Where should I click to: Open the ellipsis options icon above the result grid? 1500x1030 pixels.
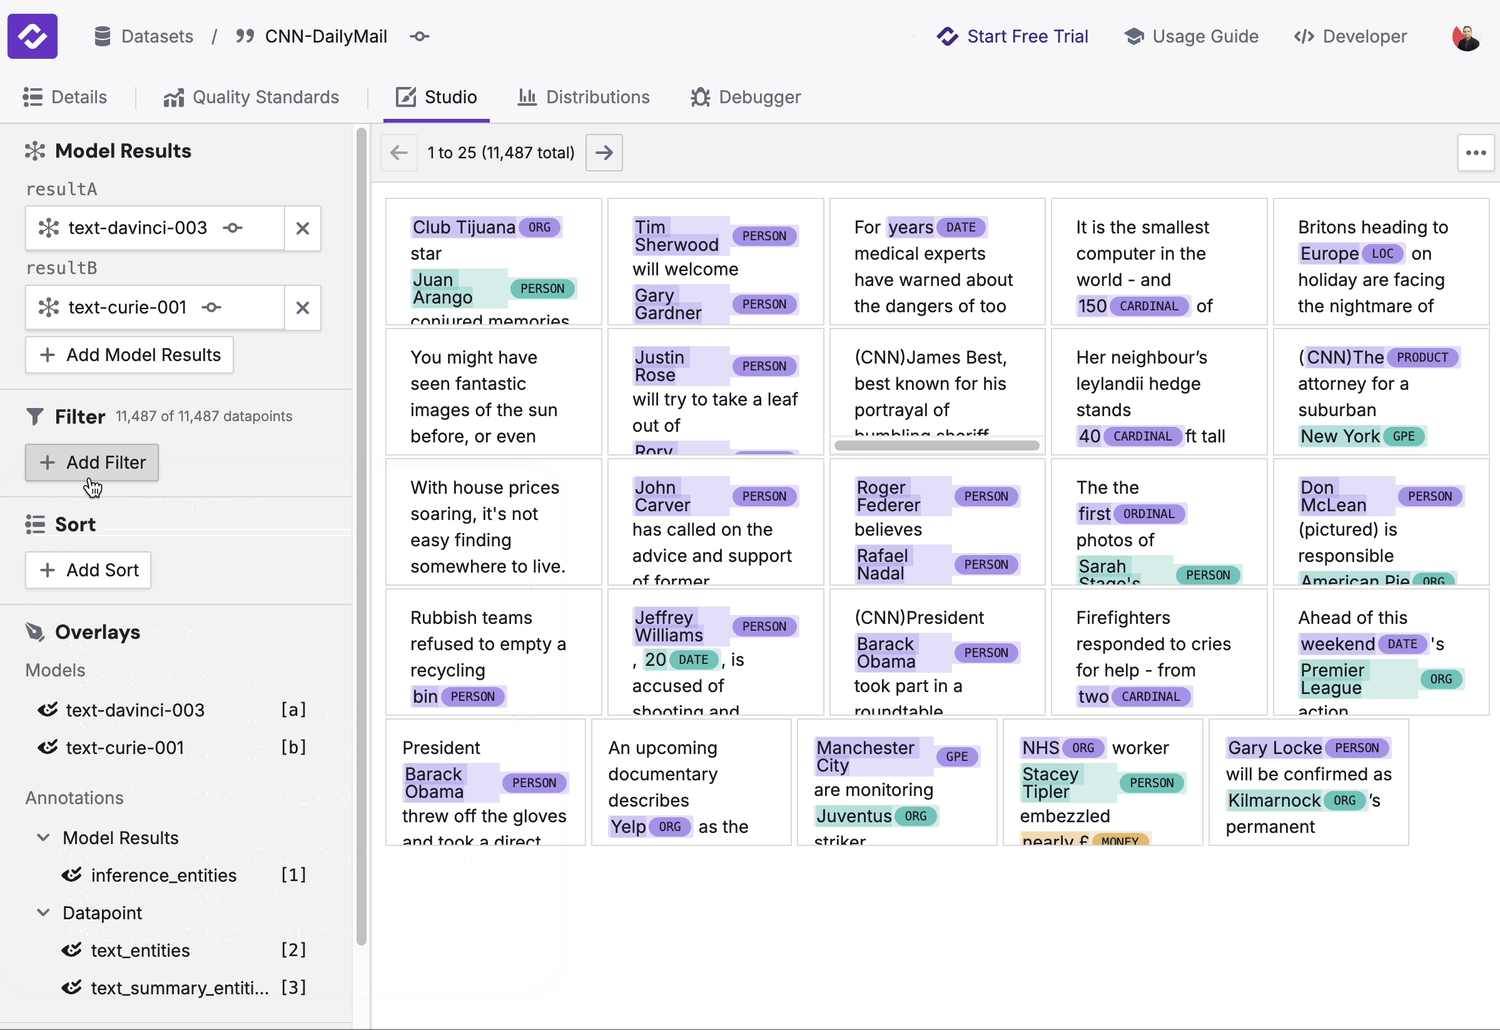1476,152
